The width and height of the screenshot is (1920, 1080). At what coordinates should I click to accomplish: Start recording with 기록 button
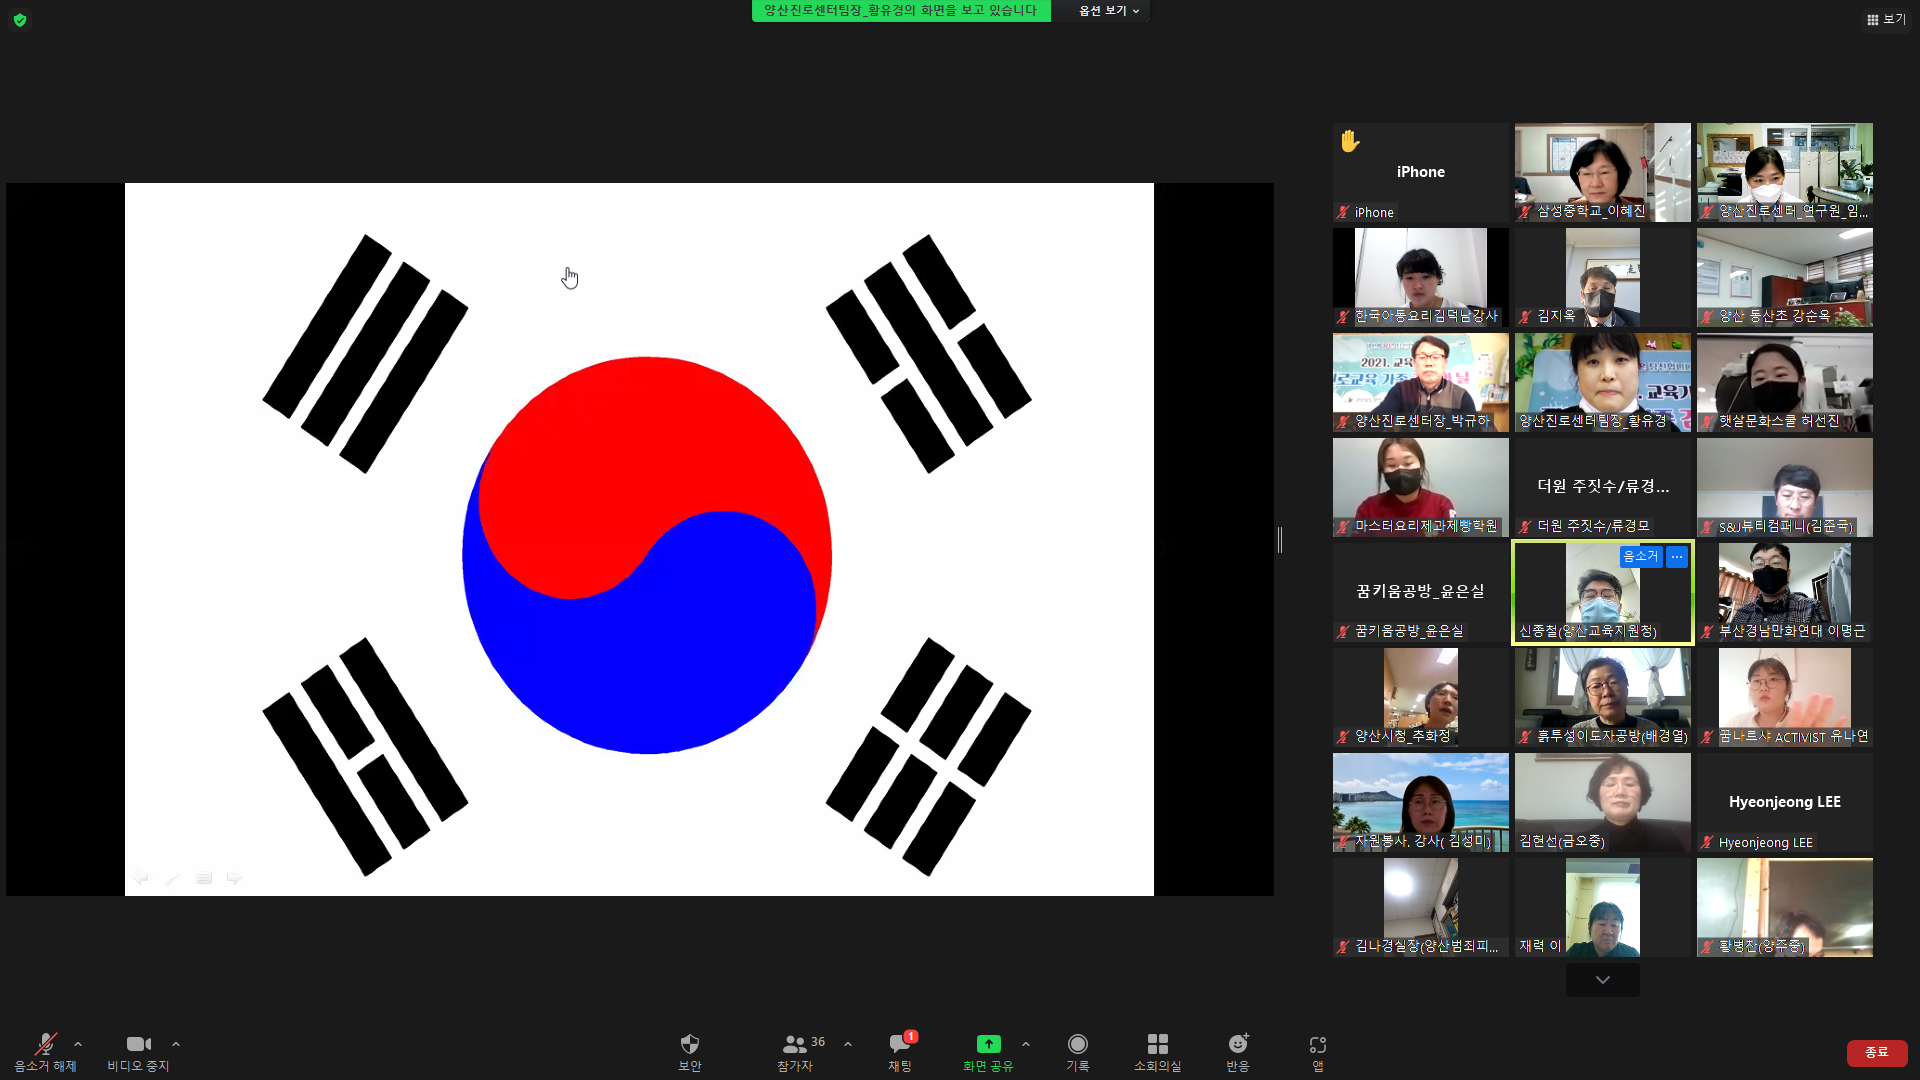(x=1077, y=1052)
